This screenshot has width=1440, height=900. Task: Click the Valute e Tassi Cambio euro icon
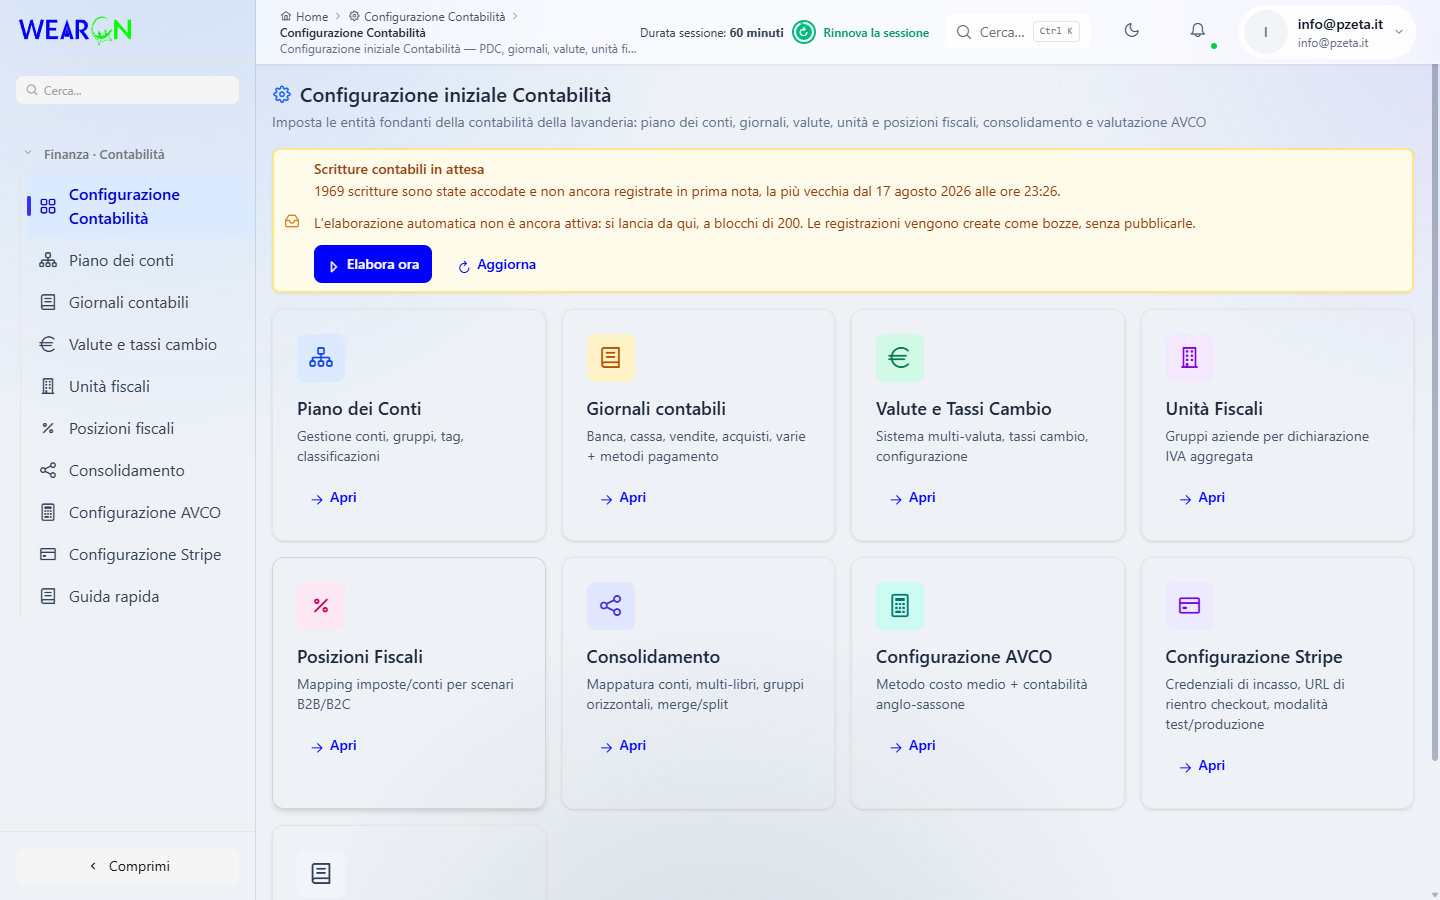[900, 357]
